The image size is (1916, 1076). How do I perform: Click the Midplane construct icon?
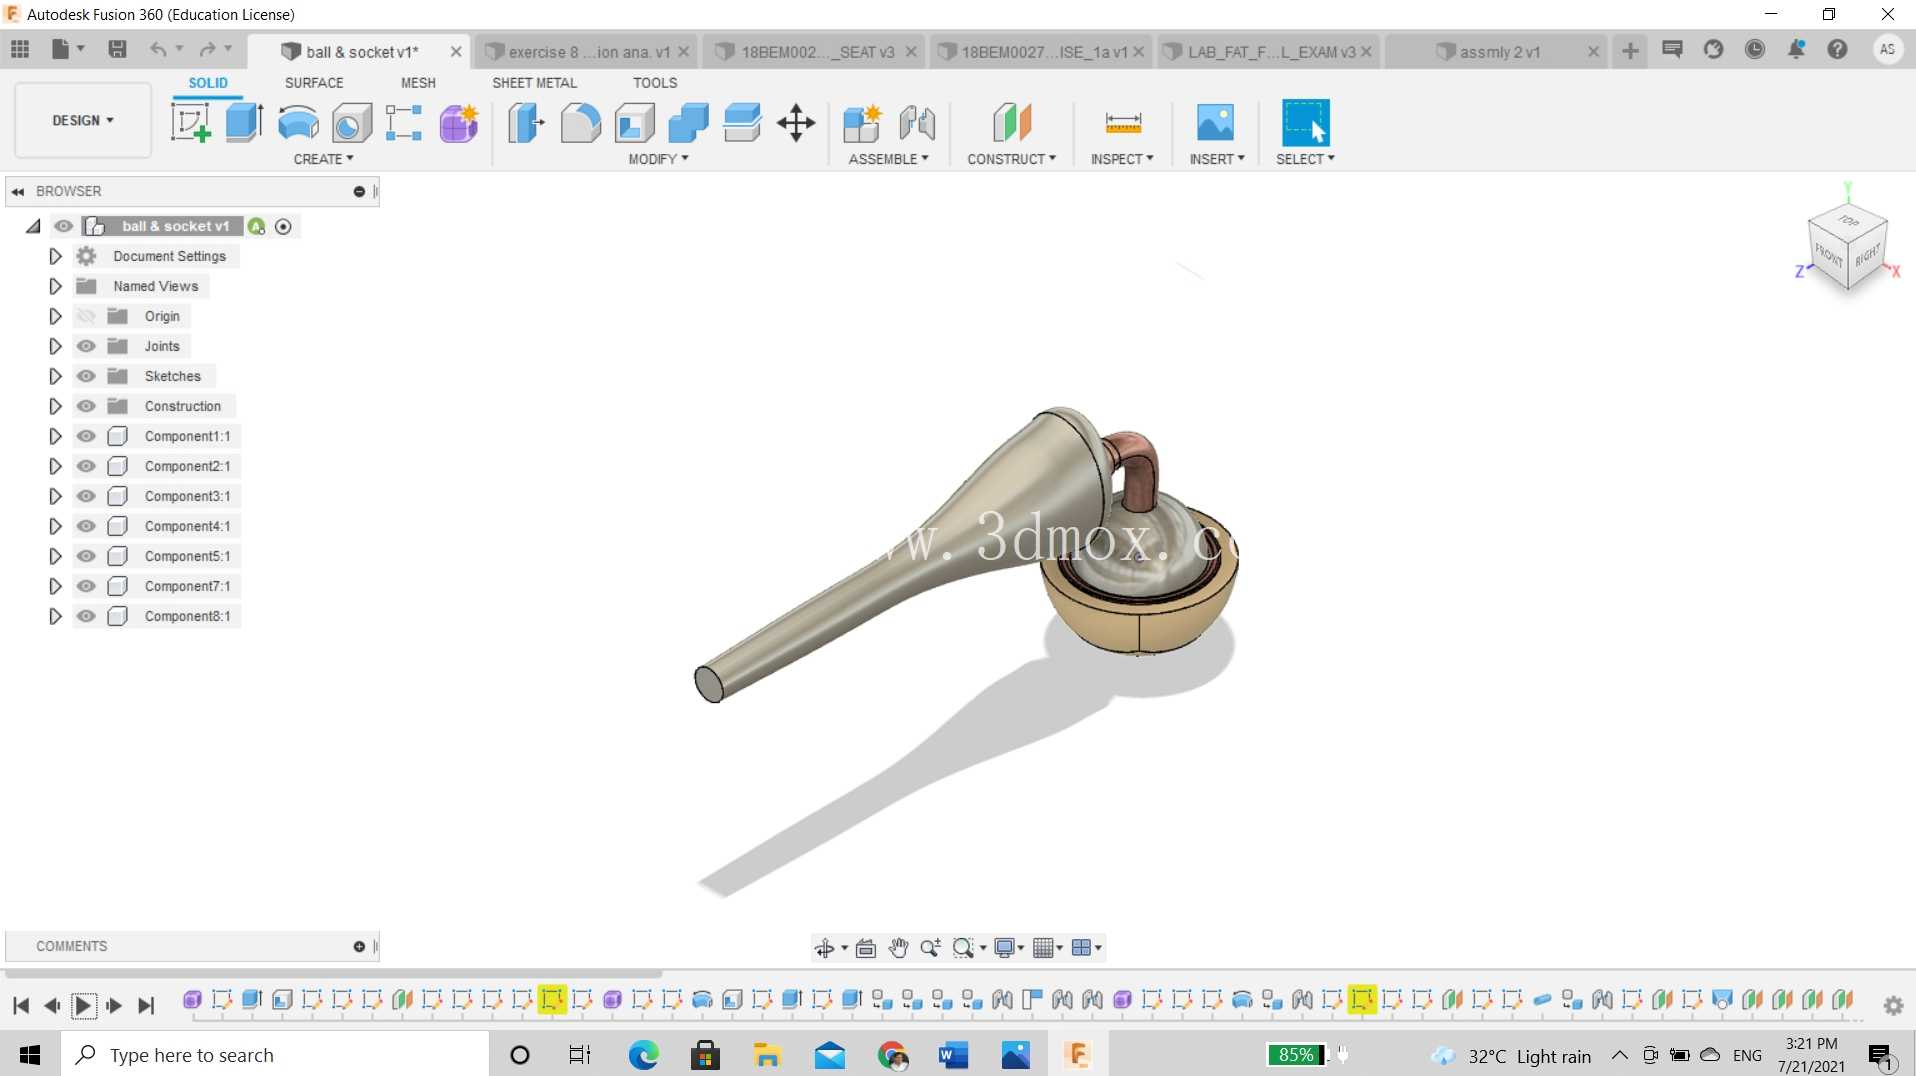point(1011,123)
